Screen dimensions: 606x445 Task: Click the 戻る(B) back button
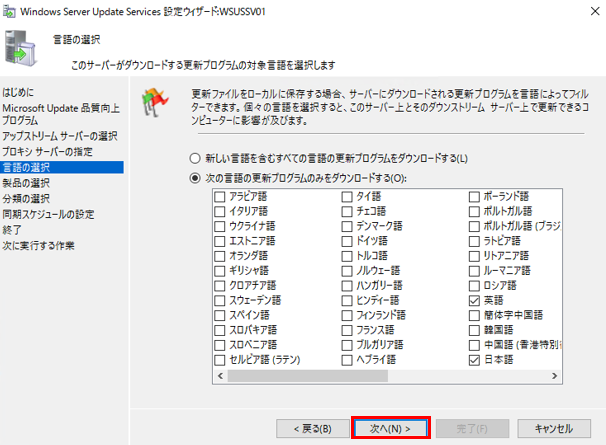tap(313, 428)
